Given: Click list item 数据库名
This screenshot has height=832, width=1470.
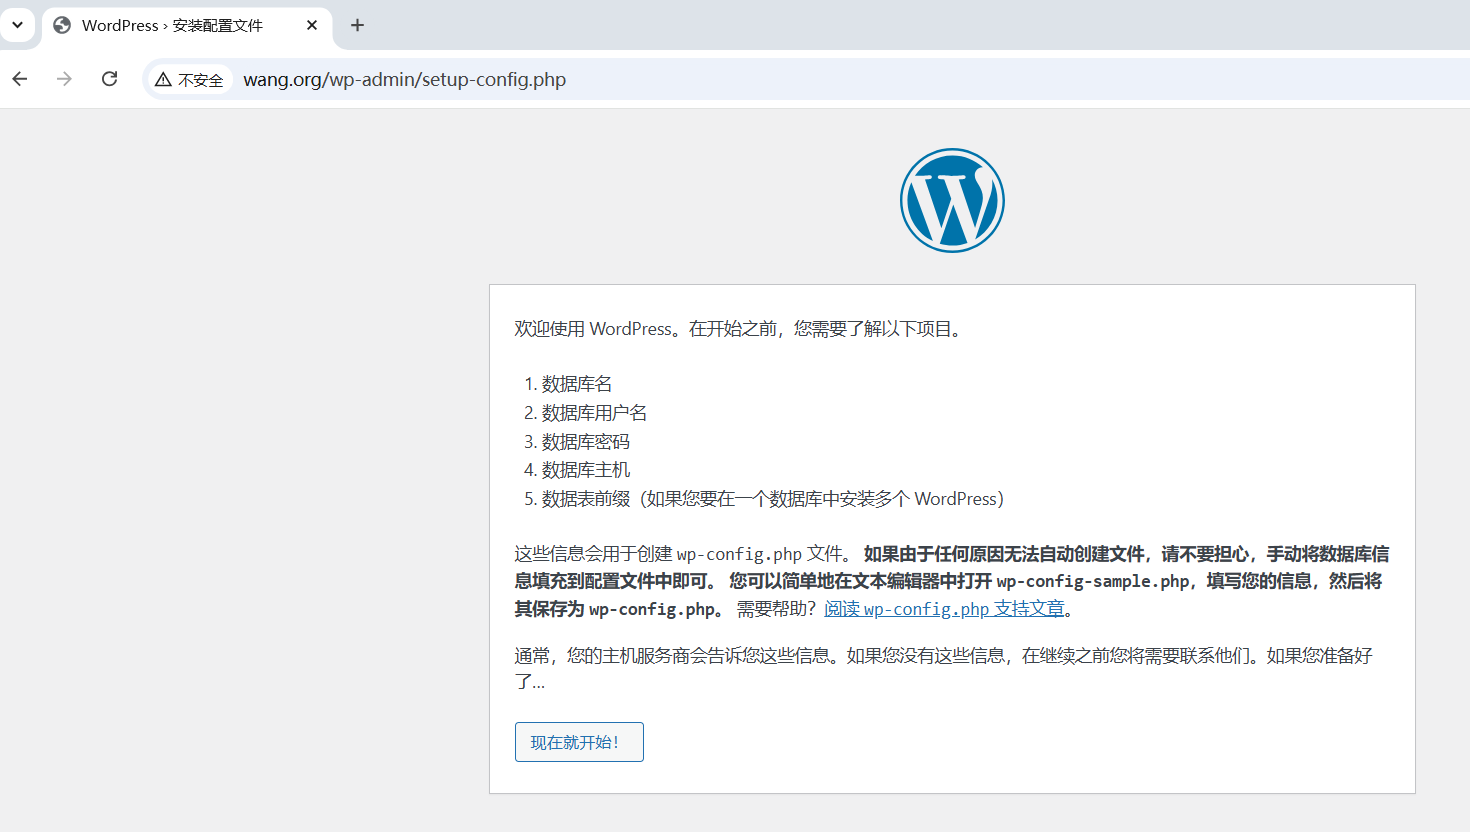Looking at the screenshot, I should coord(577,384).
